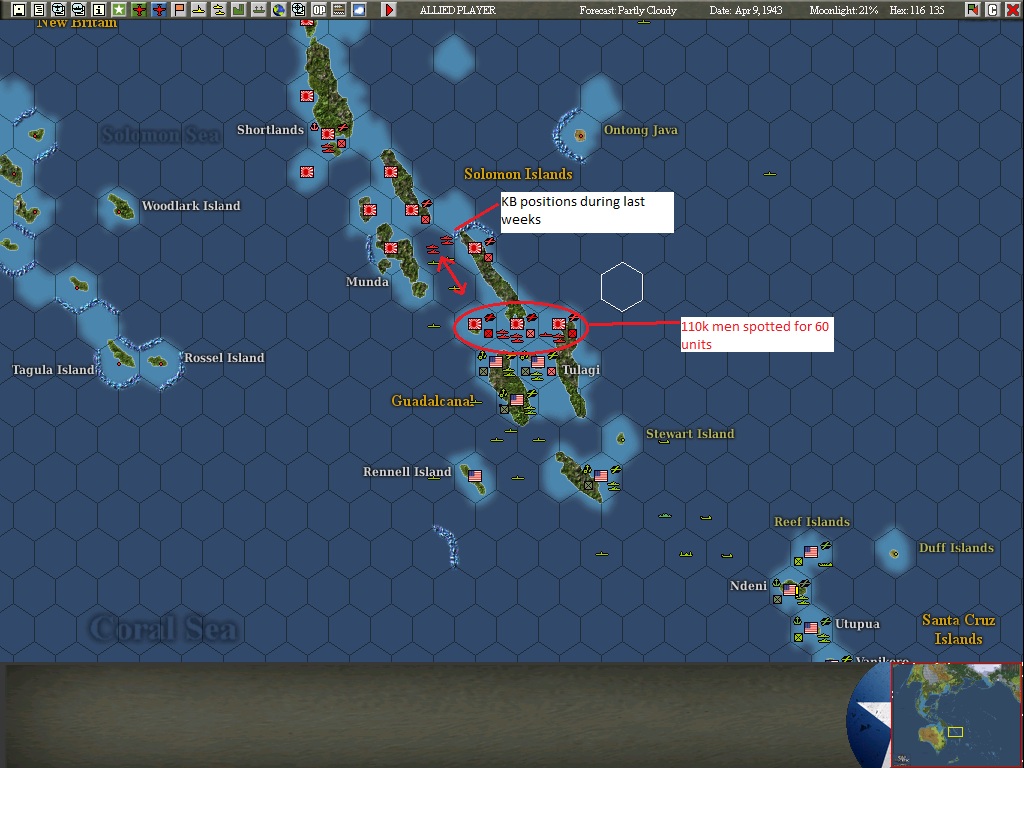Click the info 'i' toolbar icon

(99, 10)
